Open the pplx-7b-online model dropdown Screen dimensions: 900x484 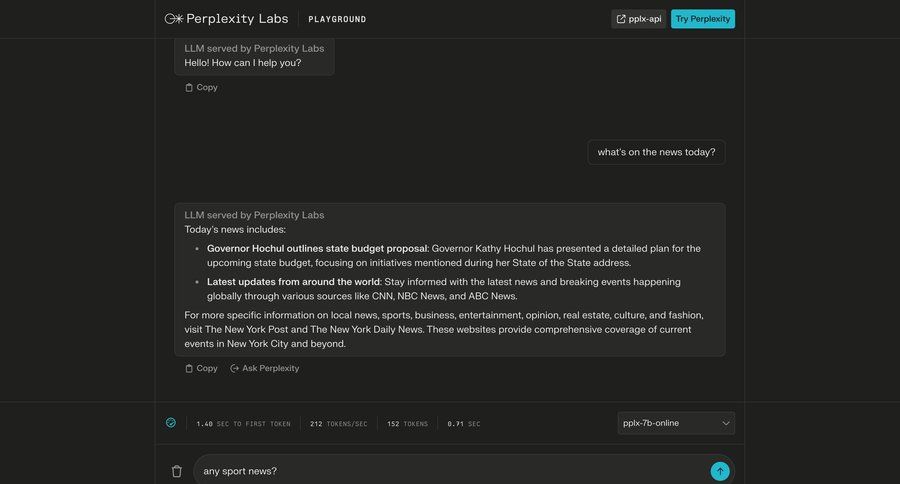tap(675, 423)
